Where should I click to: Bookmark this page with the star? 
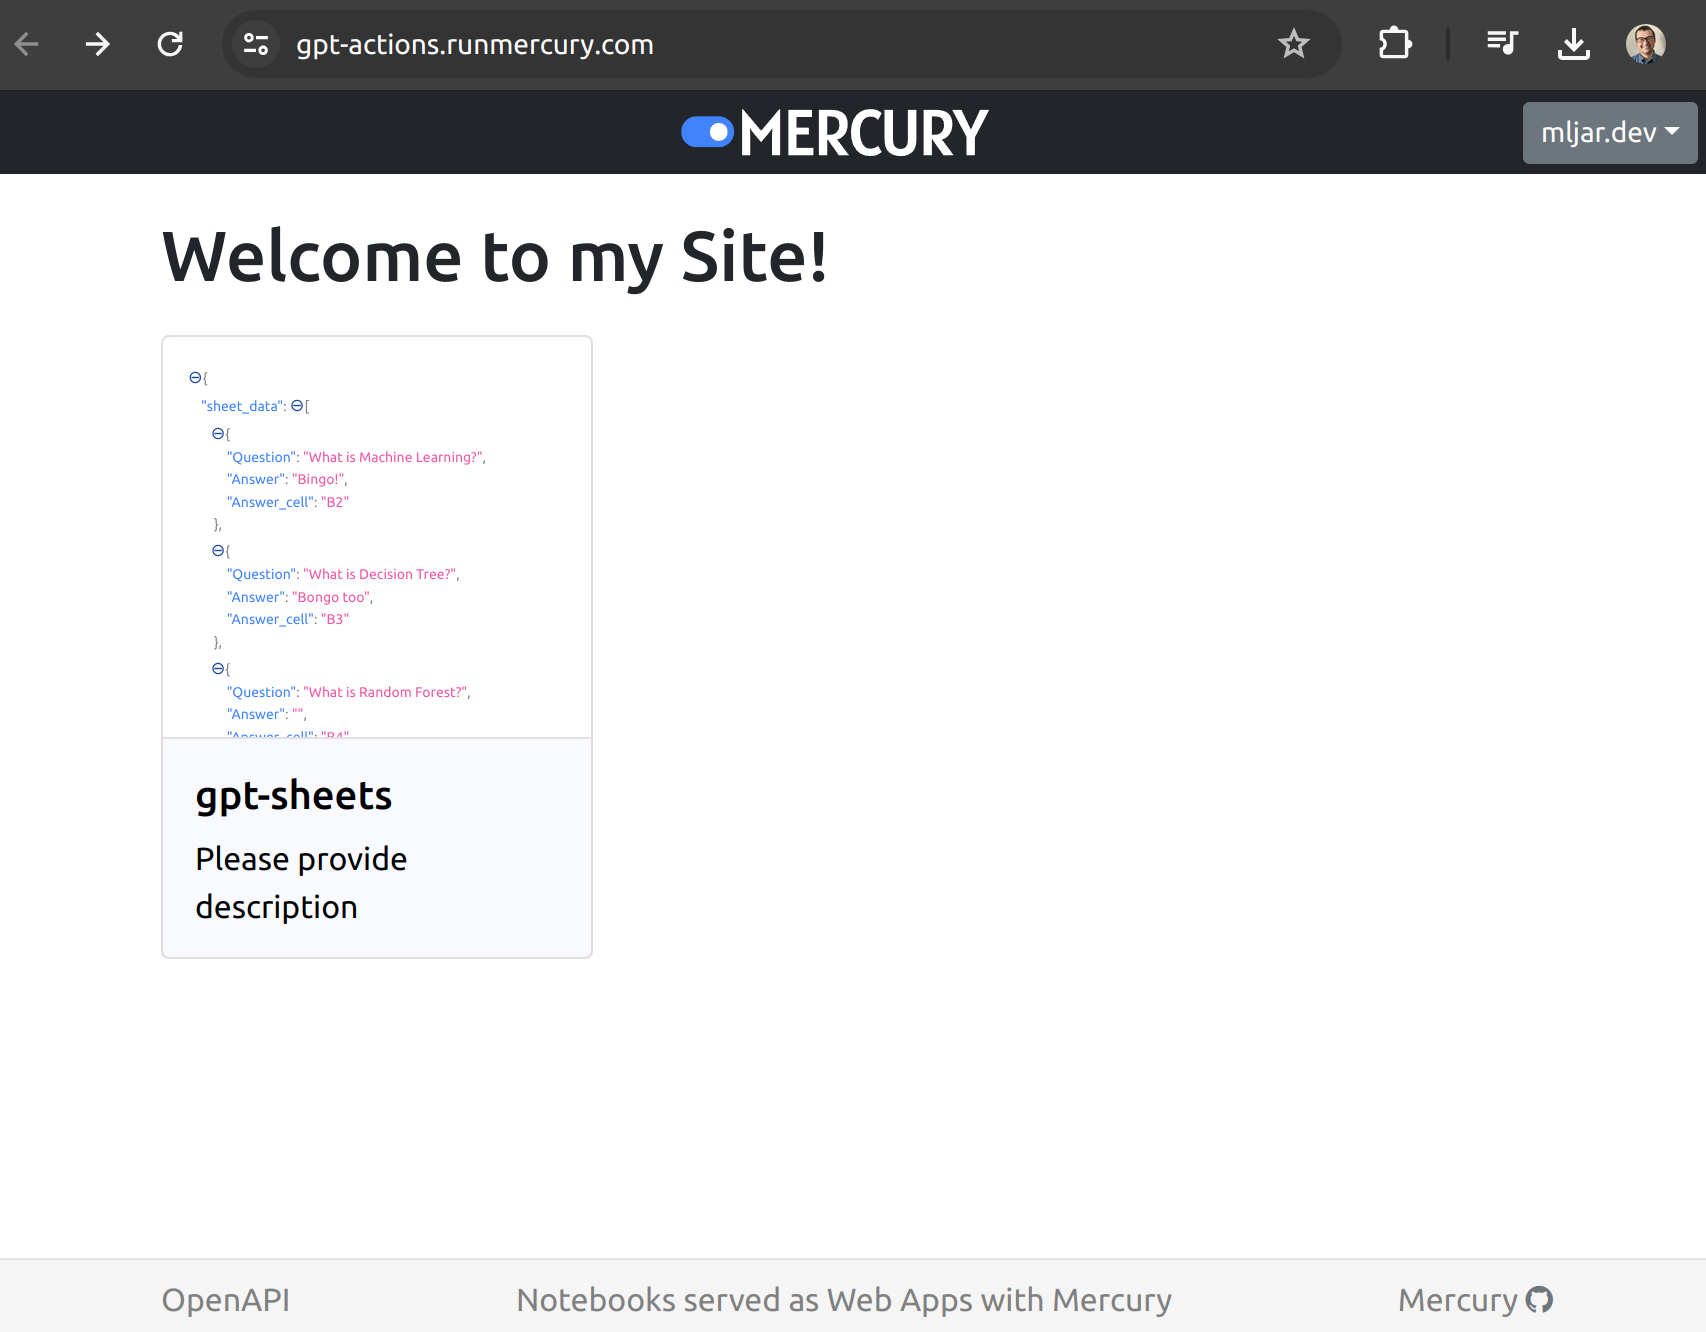pos(1295,44)
